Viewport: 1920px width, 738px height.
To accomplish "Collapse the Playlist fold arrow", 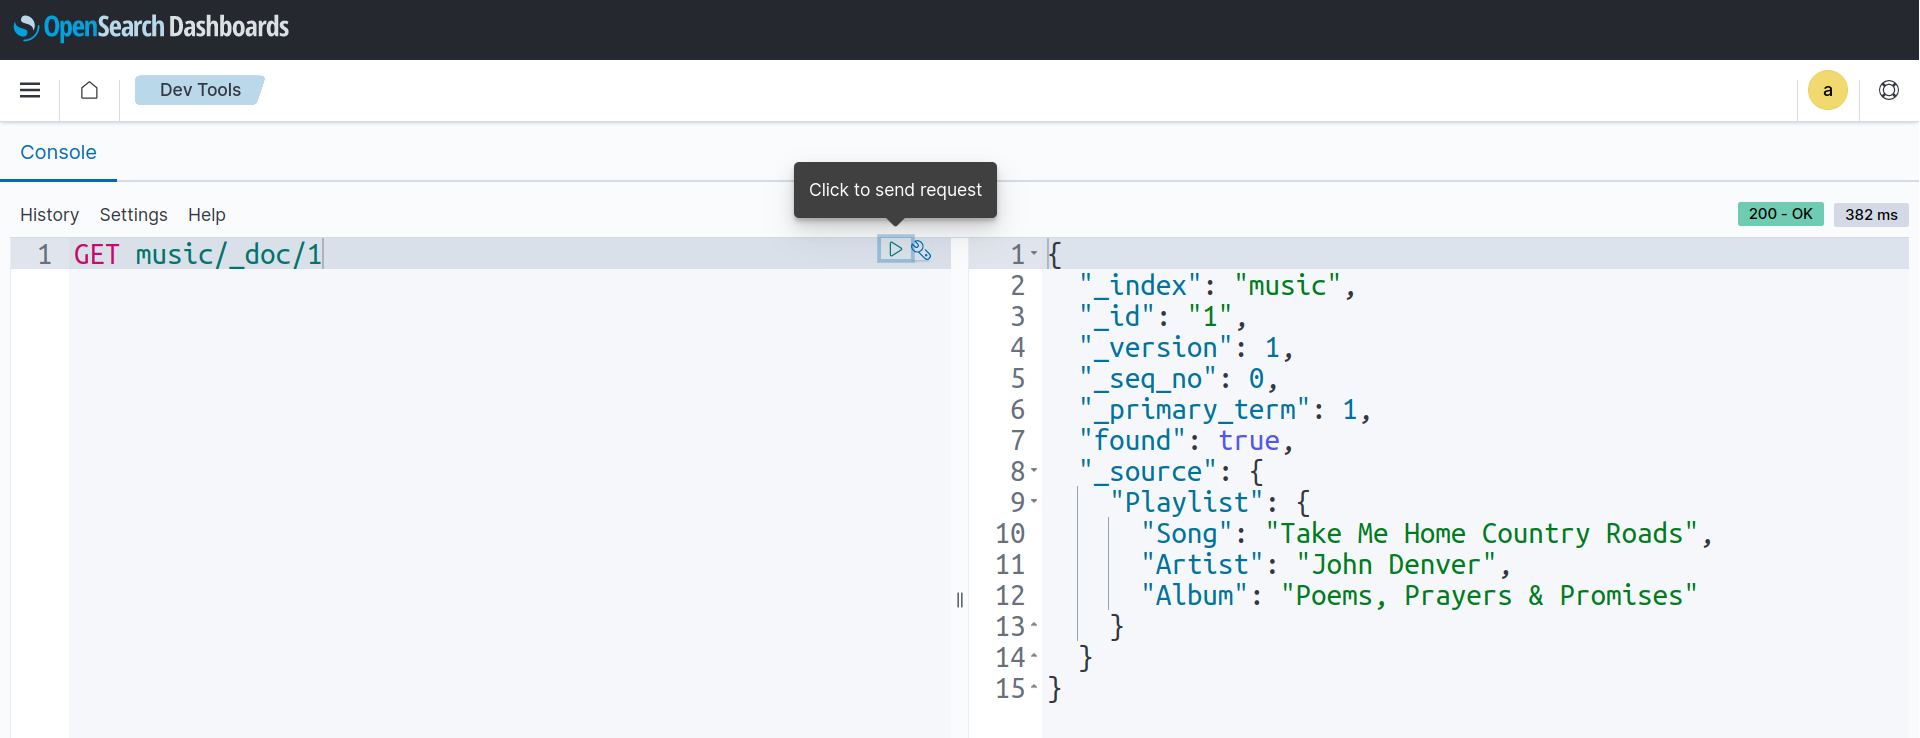I will pos(1034,502).
